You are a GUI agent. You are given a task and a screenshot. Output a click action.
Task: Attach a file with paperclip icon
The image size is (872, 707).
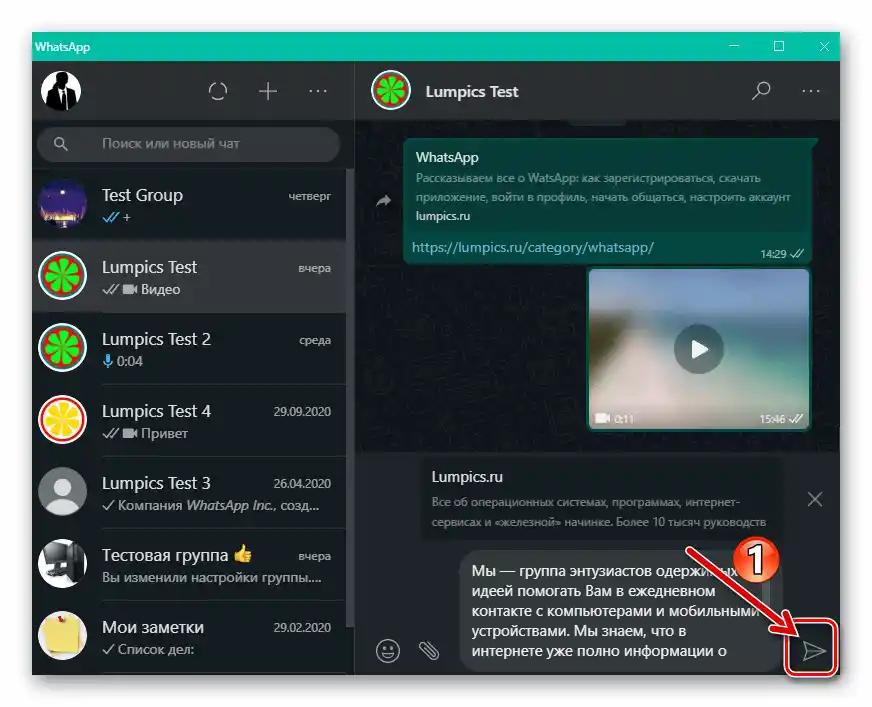[429, 650]
